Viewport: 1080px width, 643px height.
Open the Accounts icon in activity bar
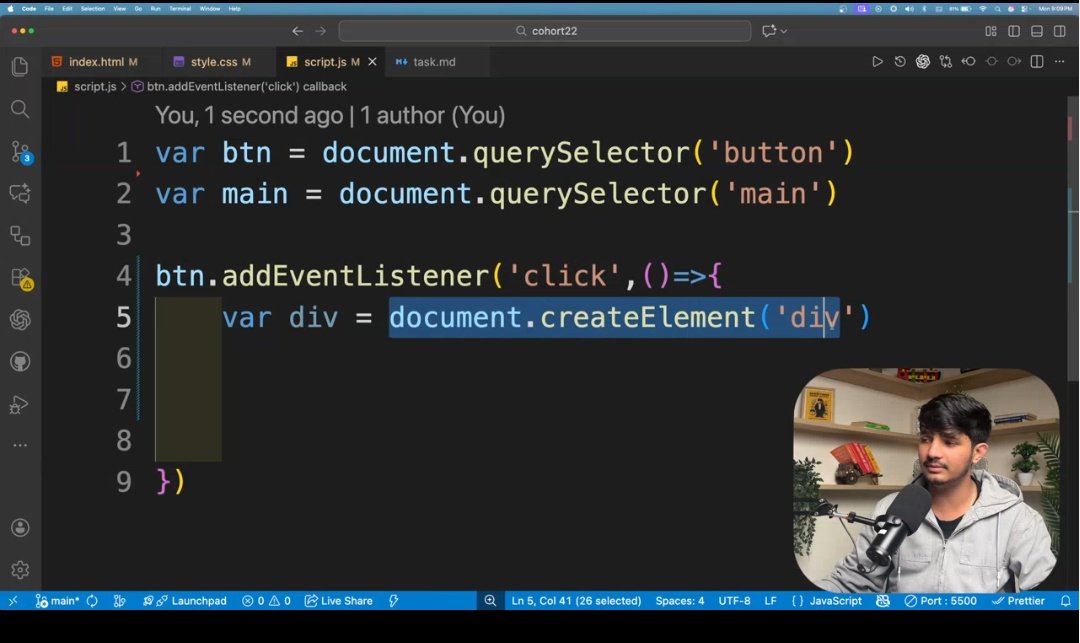pos(20,528)
